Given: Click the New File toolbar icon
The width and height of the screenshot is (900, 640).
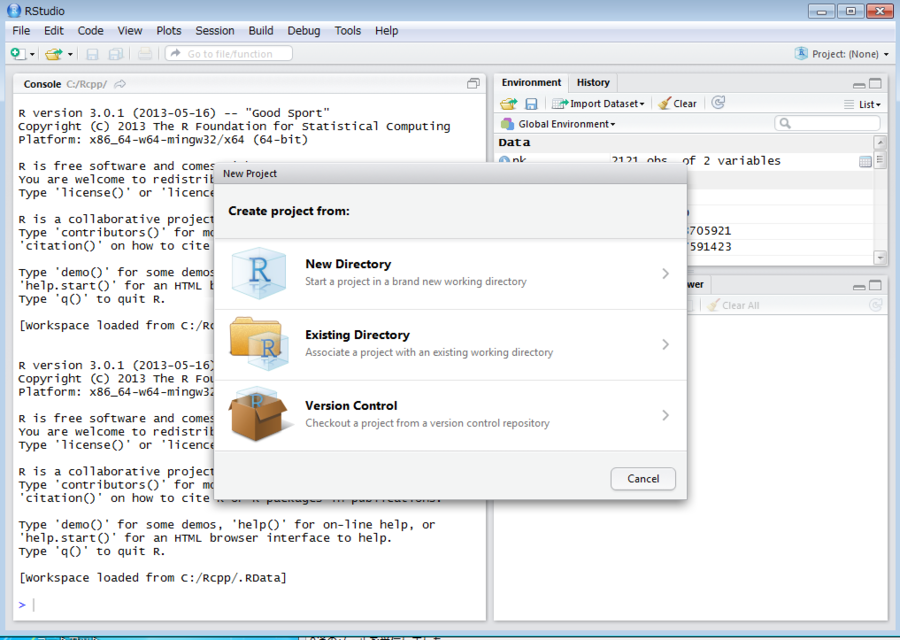Looking at the screenshot, I should point(18,54).
